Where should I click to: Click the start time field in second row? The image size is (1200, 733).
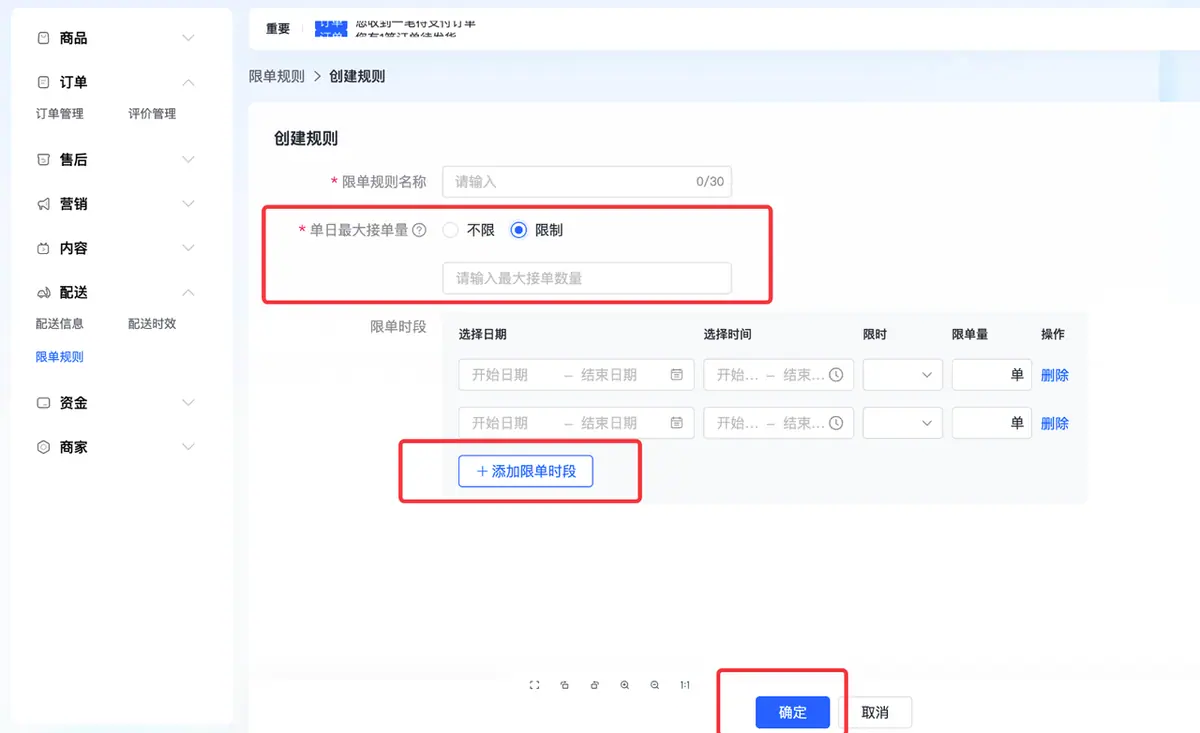click(737, 423)
